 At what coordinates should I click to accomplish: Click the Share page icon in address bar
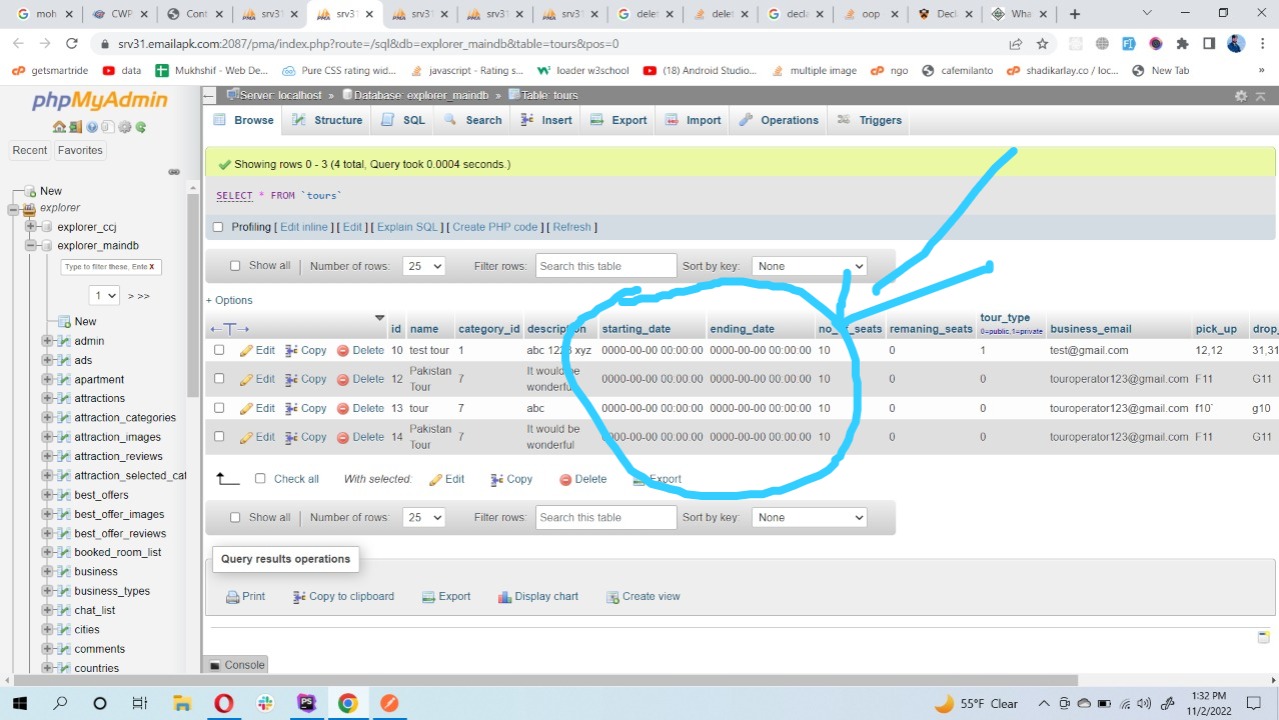tap(1016, 44)
